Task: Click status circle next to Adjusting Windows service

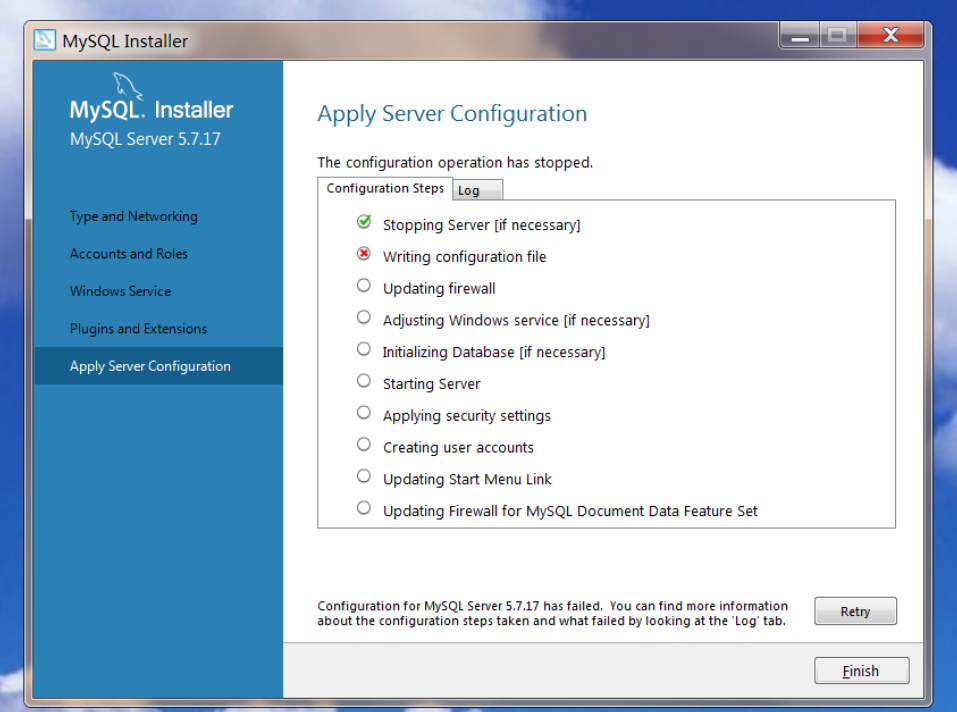Action: click(x=364, y=317)
